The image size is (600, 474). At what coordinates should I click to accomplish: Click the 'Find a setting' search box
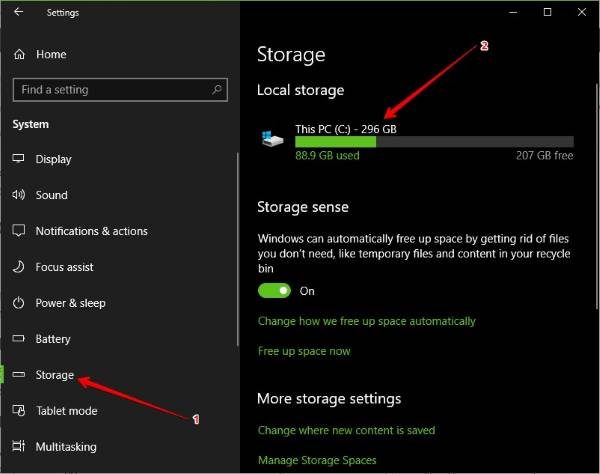coord(110,90)
